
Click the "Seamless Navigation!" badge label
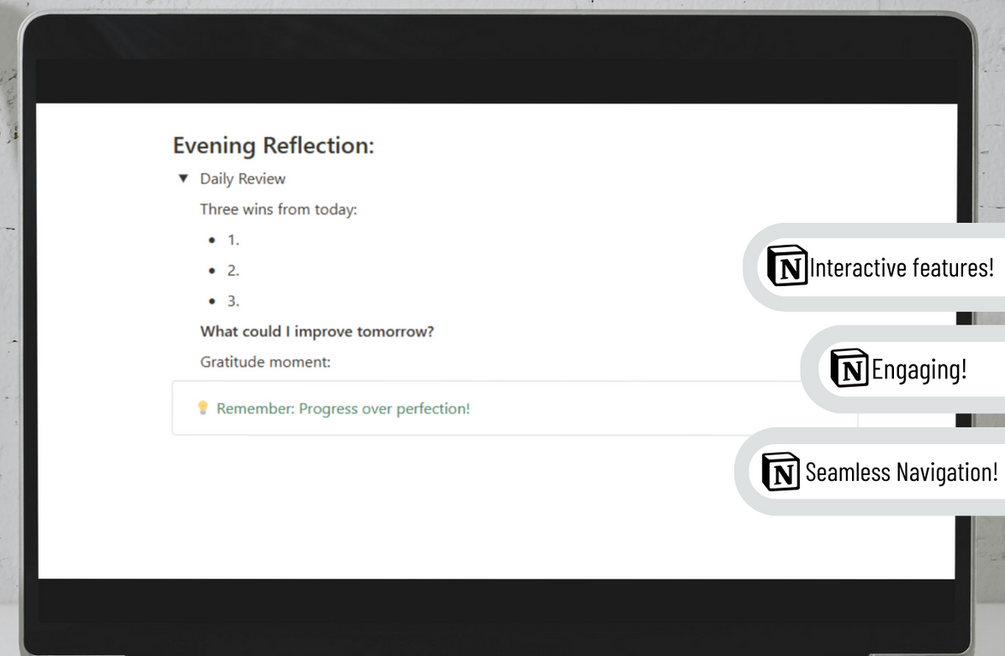click(x=901, y=472)
